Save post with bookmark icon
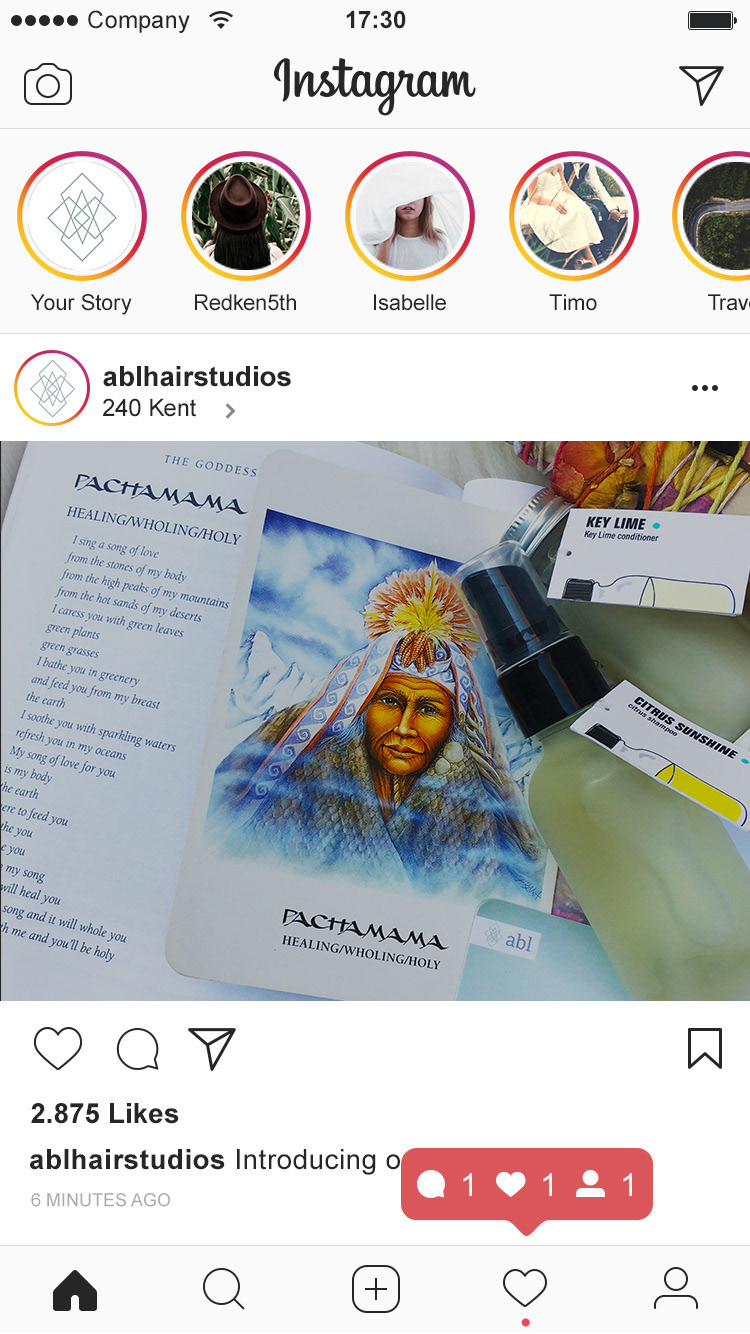This screenshot has width=750, height=1334. click(705, 1048)
